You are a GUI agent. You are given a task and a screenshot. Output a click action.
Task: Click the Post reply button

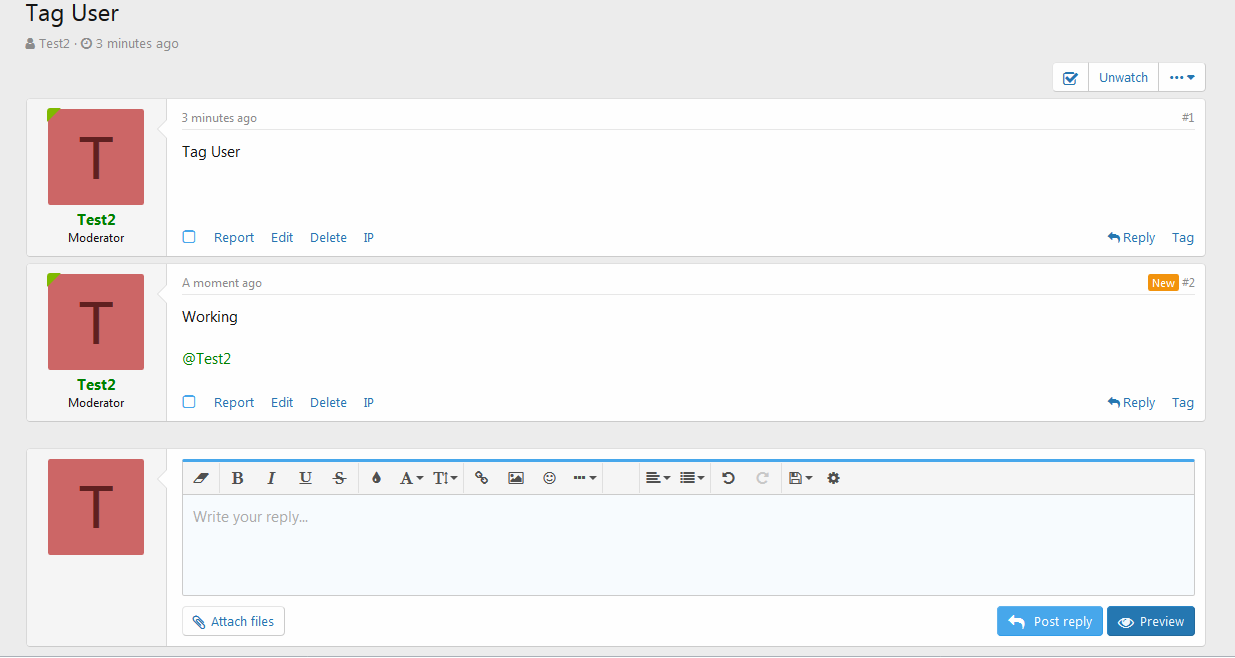[x=1049, y=621]
